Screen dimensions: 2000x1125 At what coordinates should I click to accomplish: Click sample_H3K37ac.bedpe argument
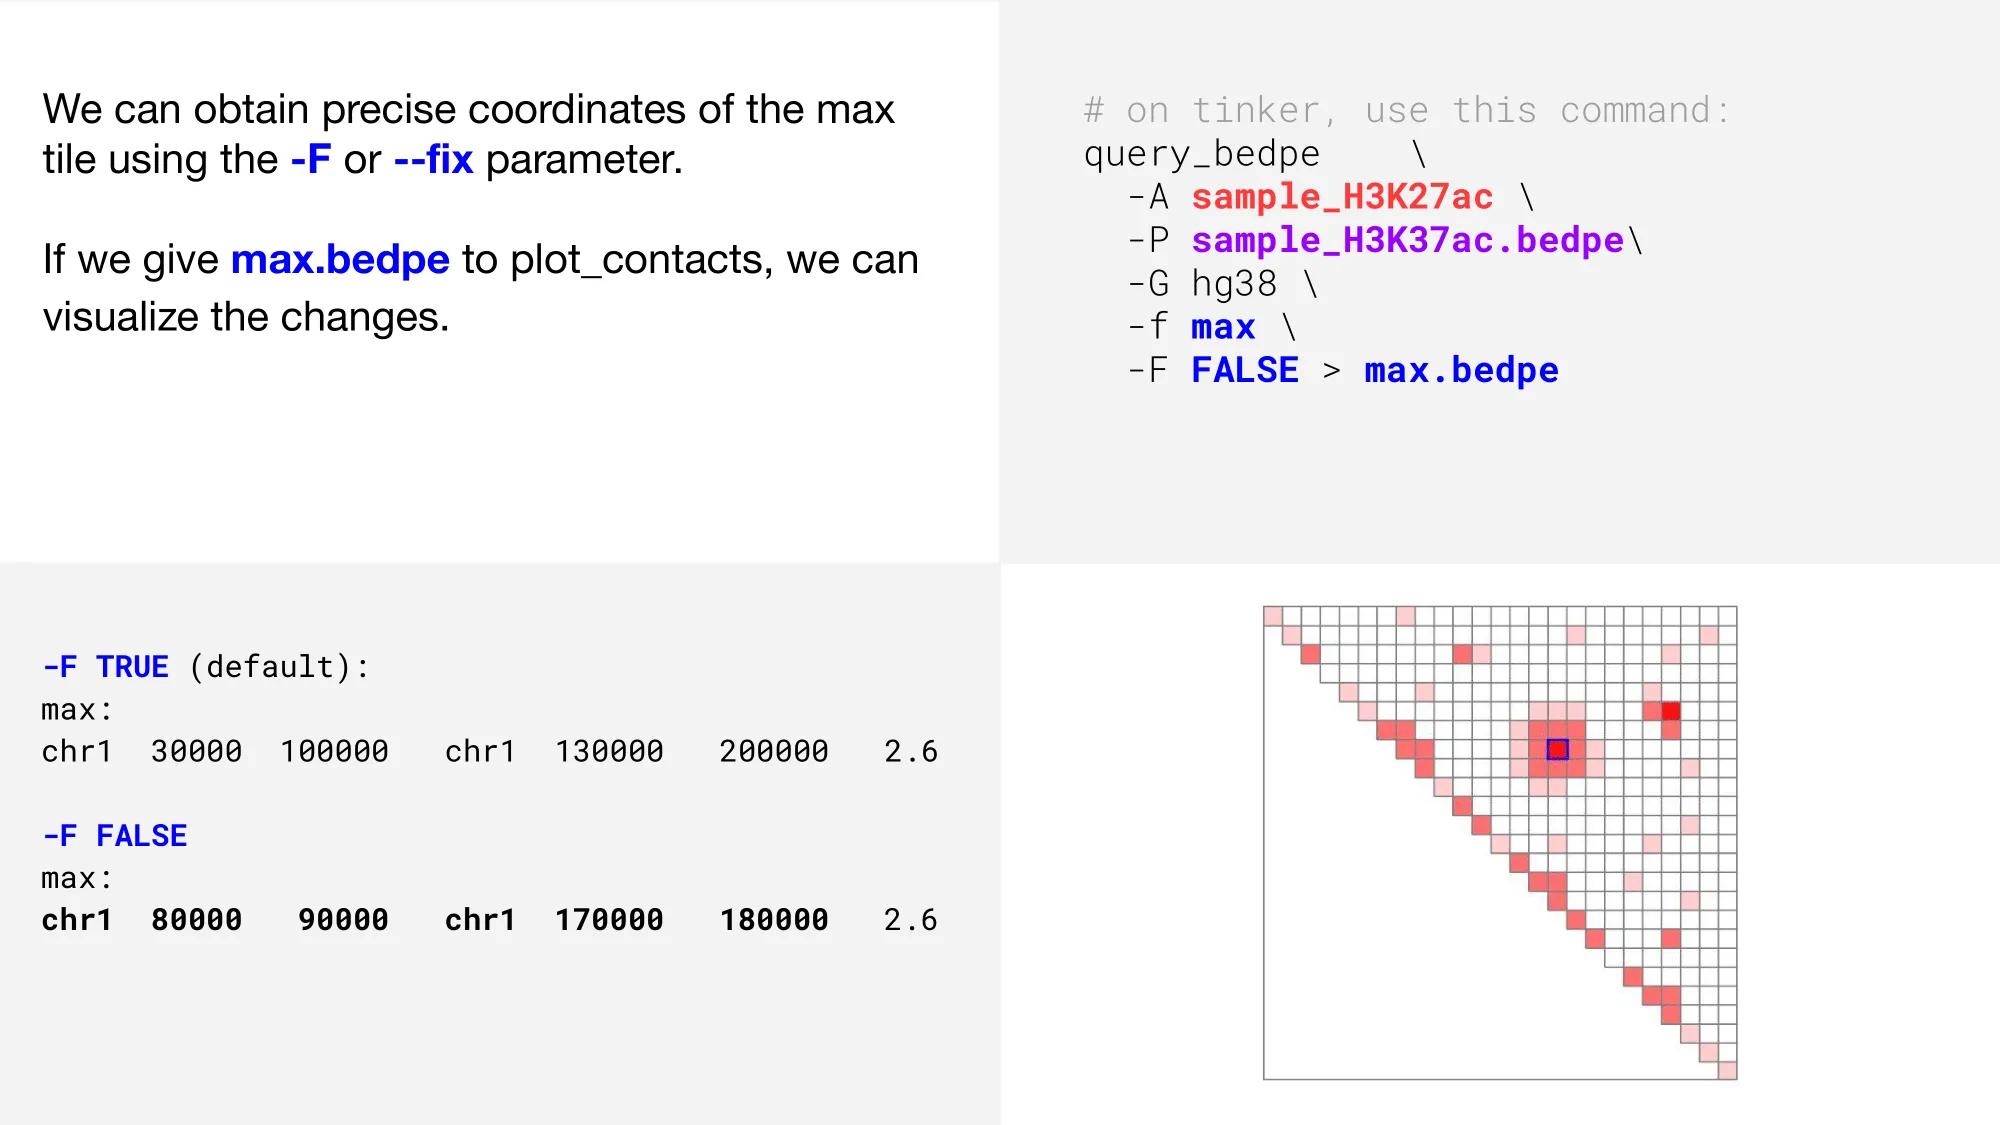[x=1407, y=240]
